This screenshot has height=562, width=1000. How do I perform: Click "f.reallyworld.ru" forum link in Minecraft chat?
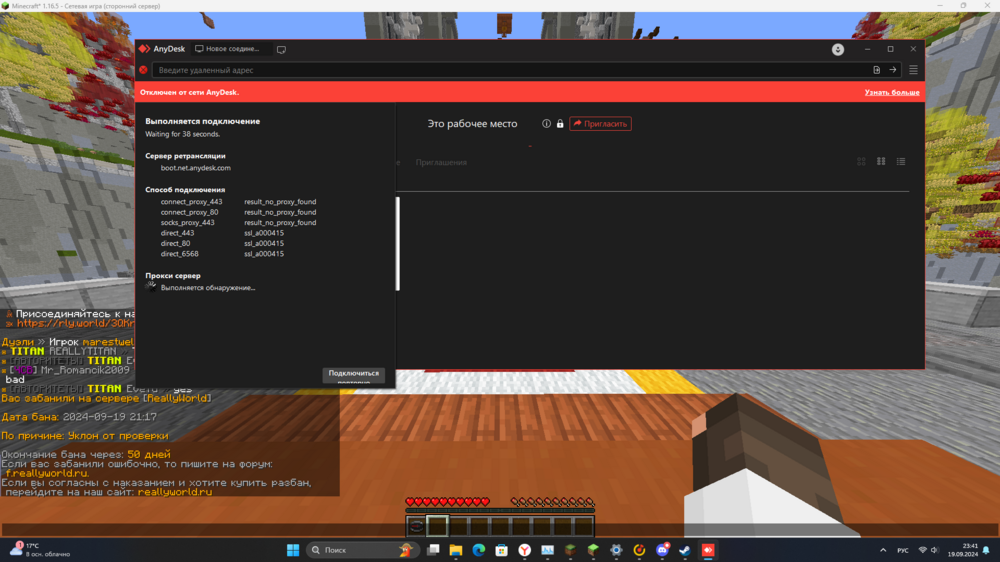(x=47, y=473)
